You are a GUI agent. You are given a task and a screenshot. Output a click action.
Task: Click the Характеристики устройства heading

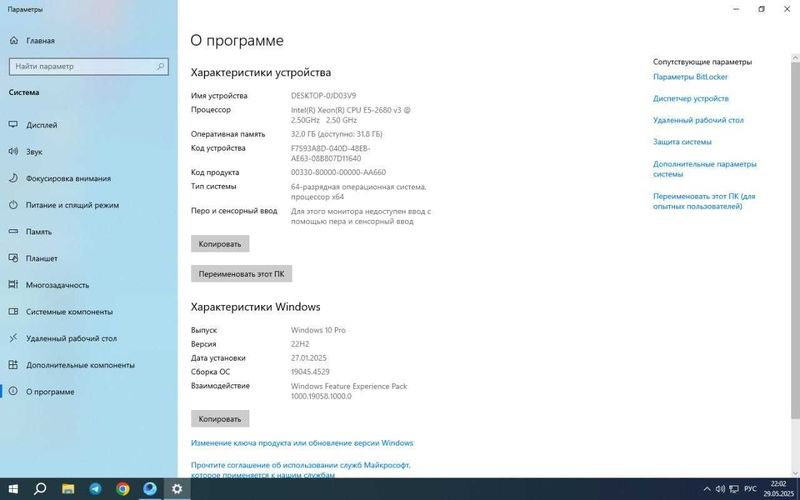pos(261,72)
